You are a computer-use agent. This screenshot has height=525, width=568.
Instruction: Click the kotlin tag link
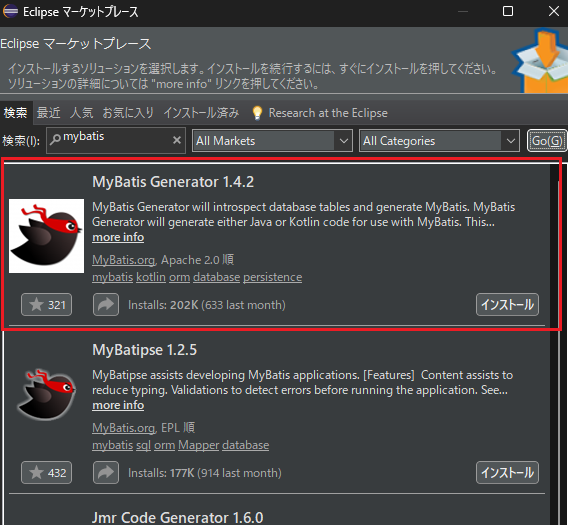[151, 277]
